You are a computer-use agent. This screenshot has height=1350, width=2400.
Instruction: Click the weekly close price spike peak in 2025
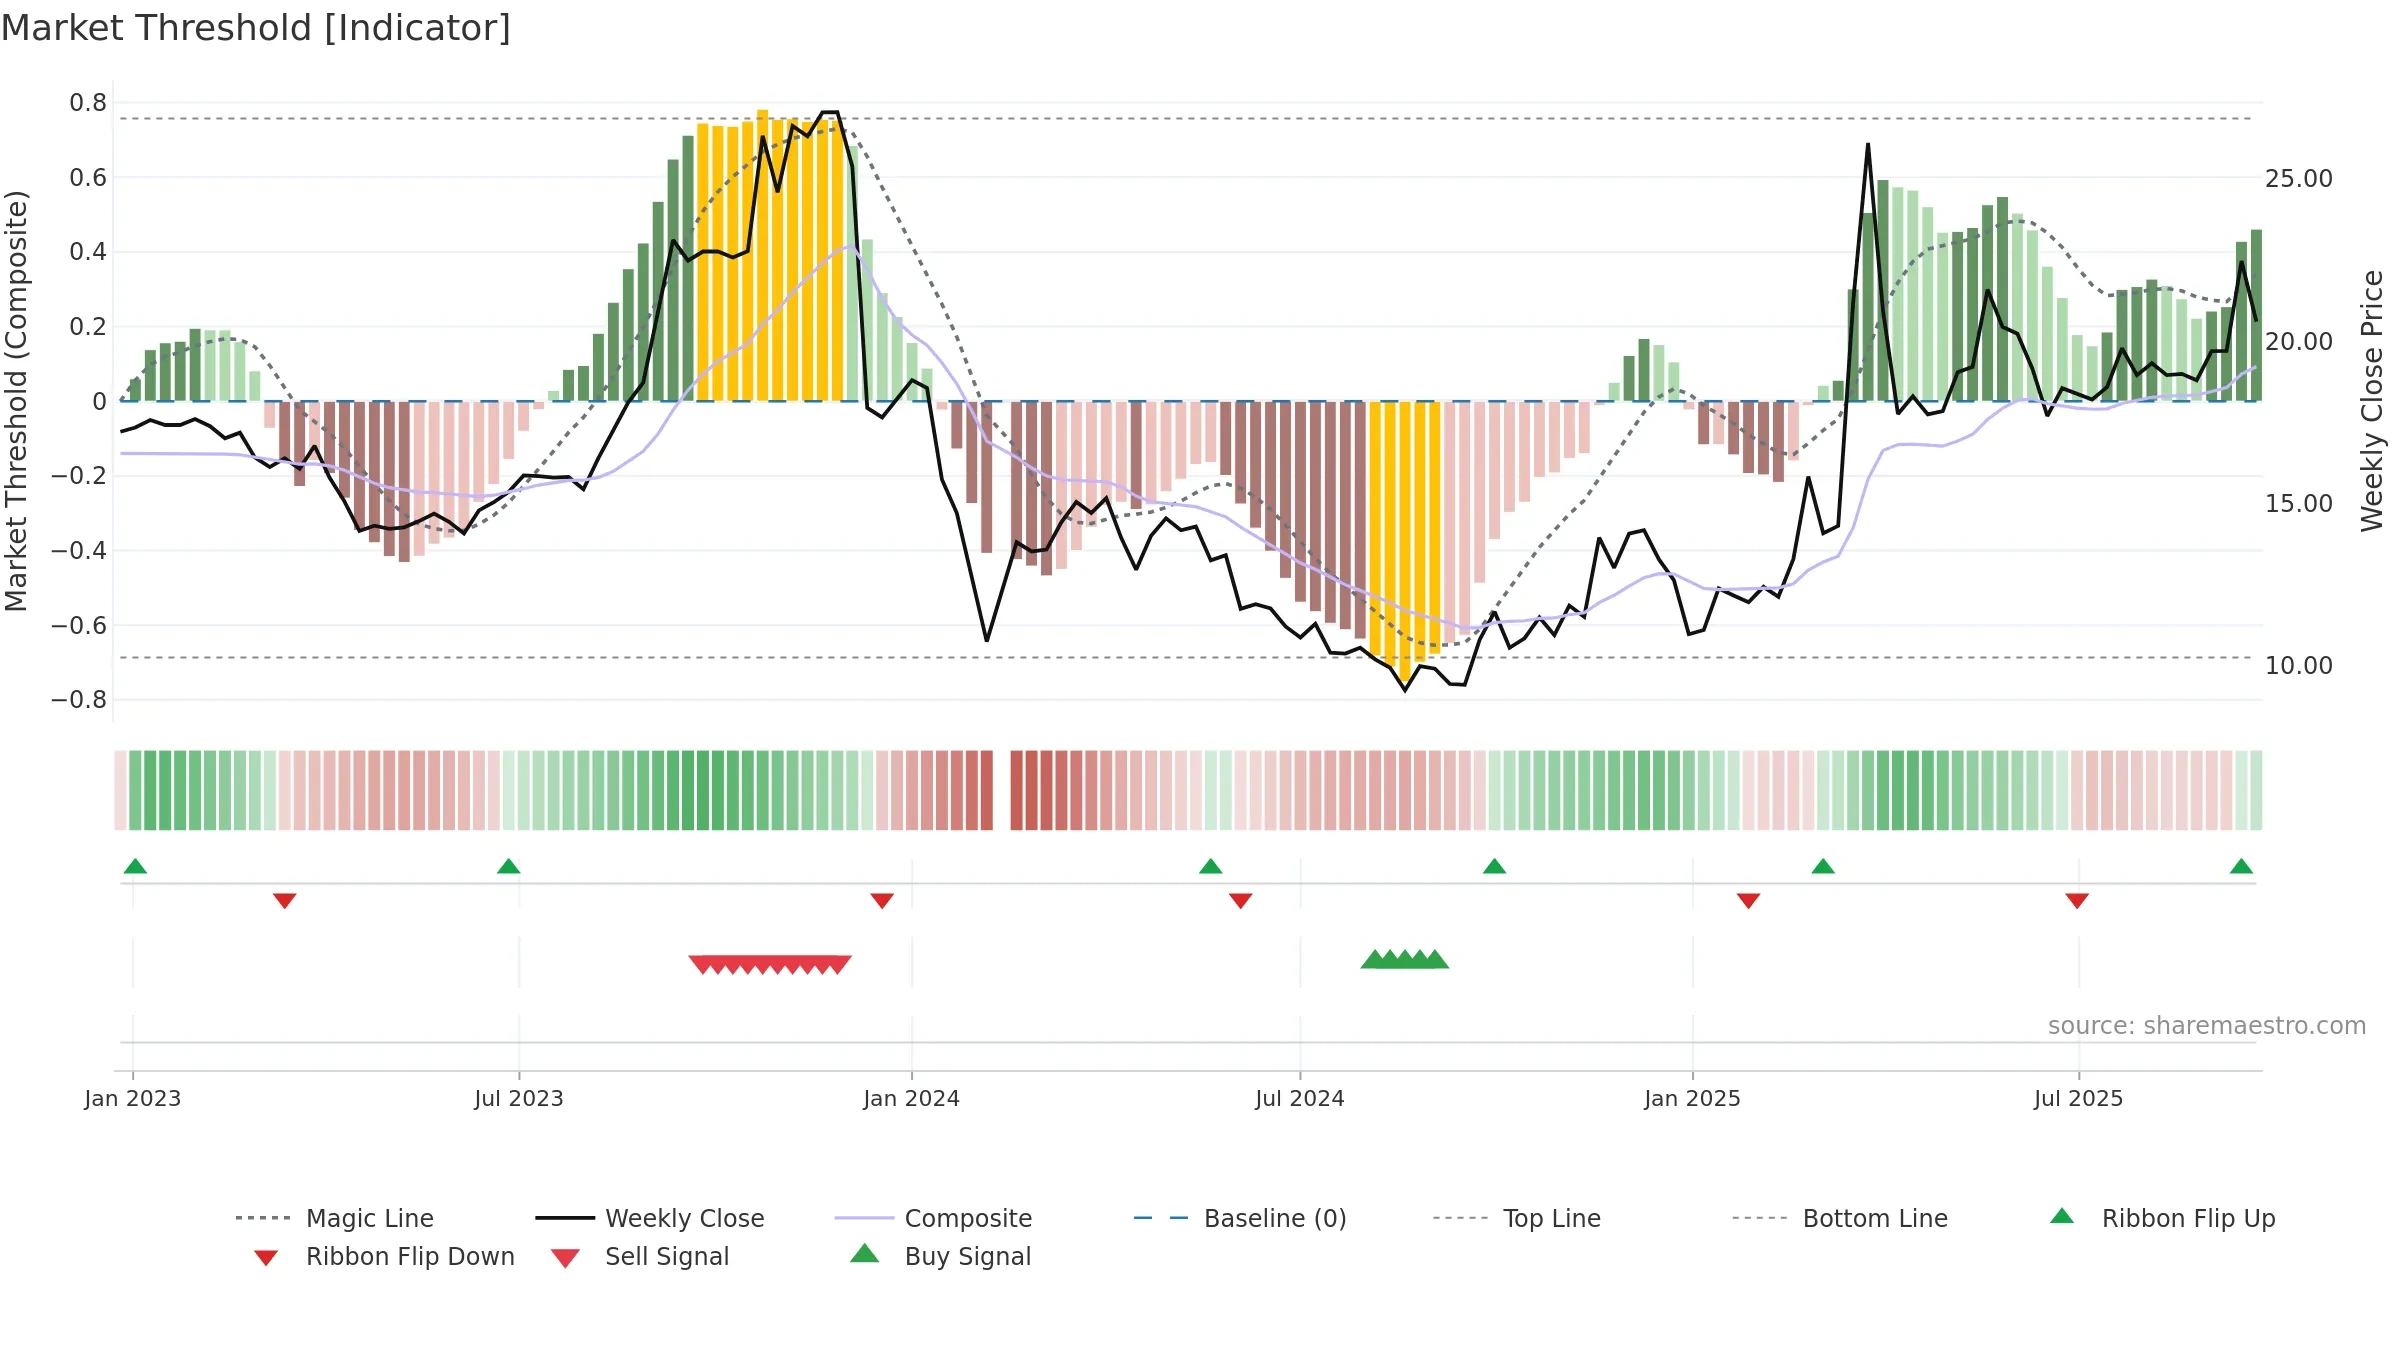(x=1867, y=144)
